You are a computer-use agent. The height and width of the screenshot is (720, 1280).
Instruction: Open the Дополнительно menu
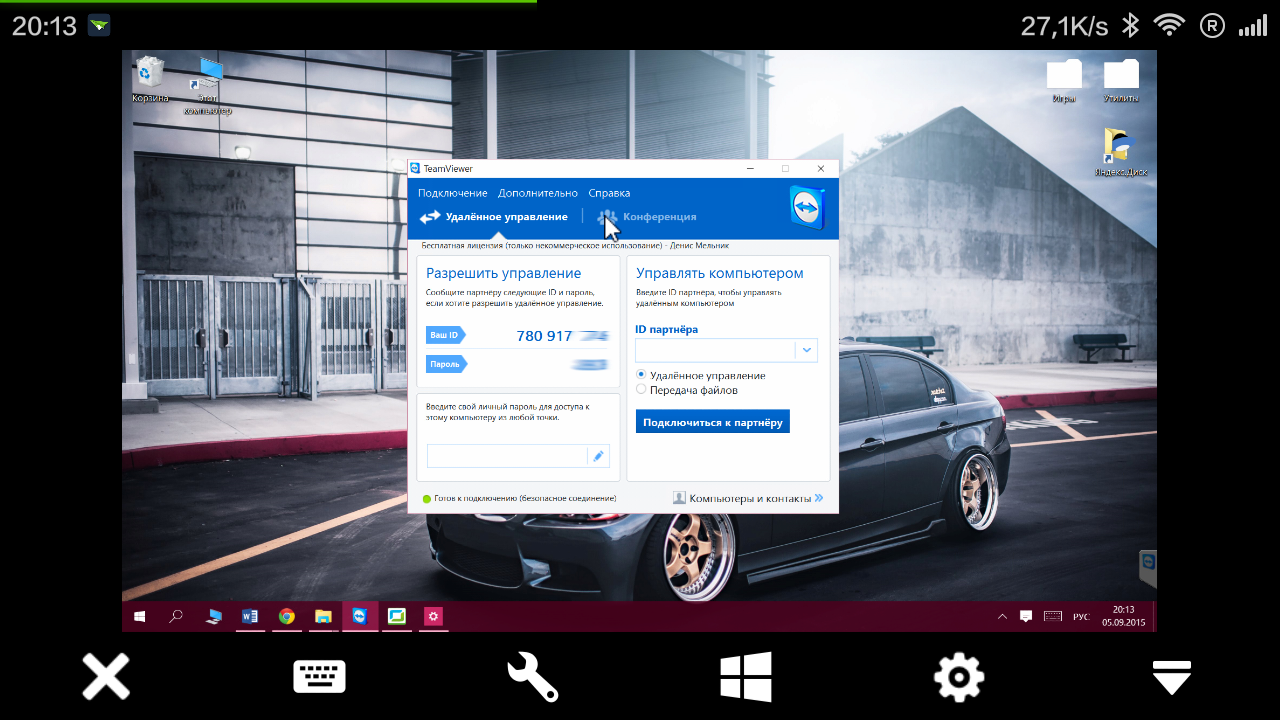(538, 193)
